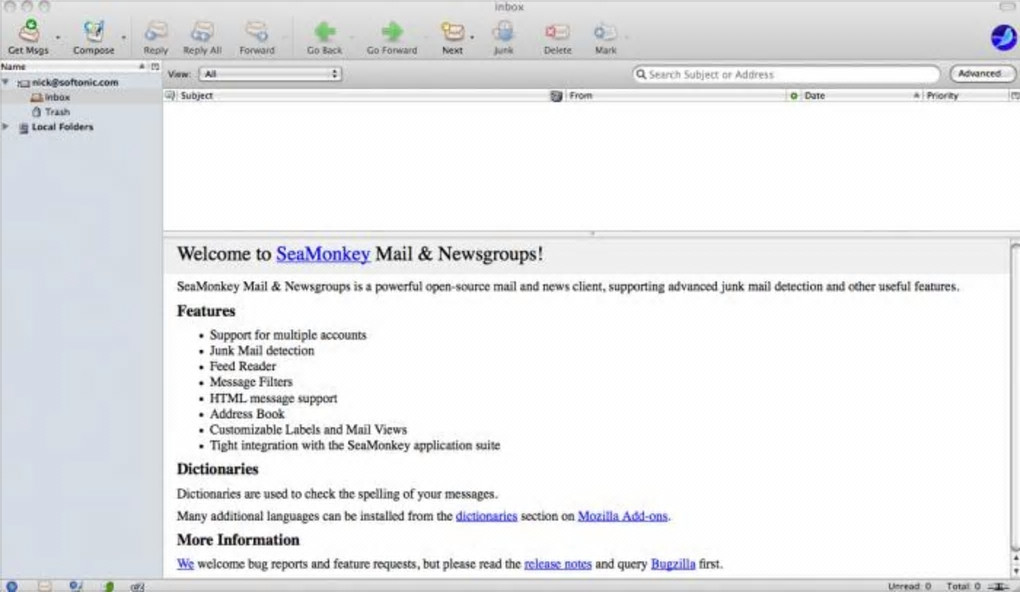
Task: Click the Mail icon in status bar
Action: click(x=44, y=586)
